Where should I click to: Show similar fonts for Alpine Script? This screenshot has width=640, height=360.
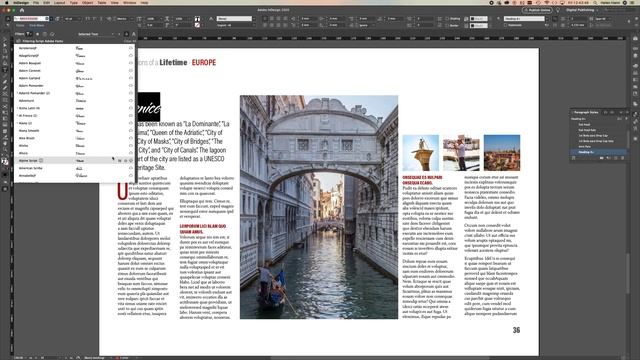[120, 160]
